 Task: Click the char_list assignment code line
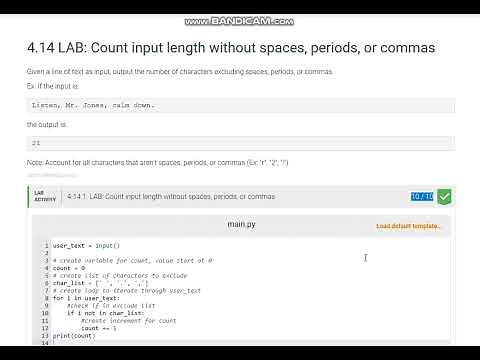coord(100,283)
